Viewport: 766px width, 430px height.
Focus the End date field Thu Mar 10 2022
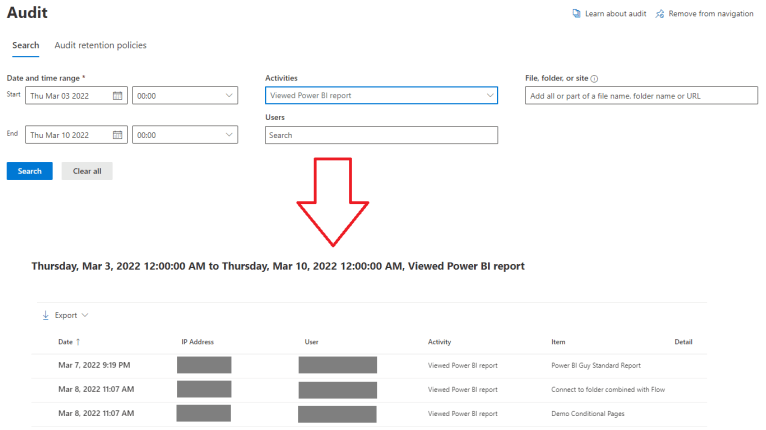[76, 135]
